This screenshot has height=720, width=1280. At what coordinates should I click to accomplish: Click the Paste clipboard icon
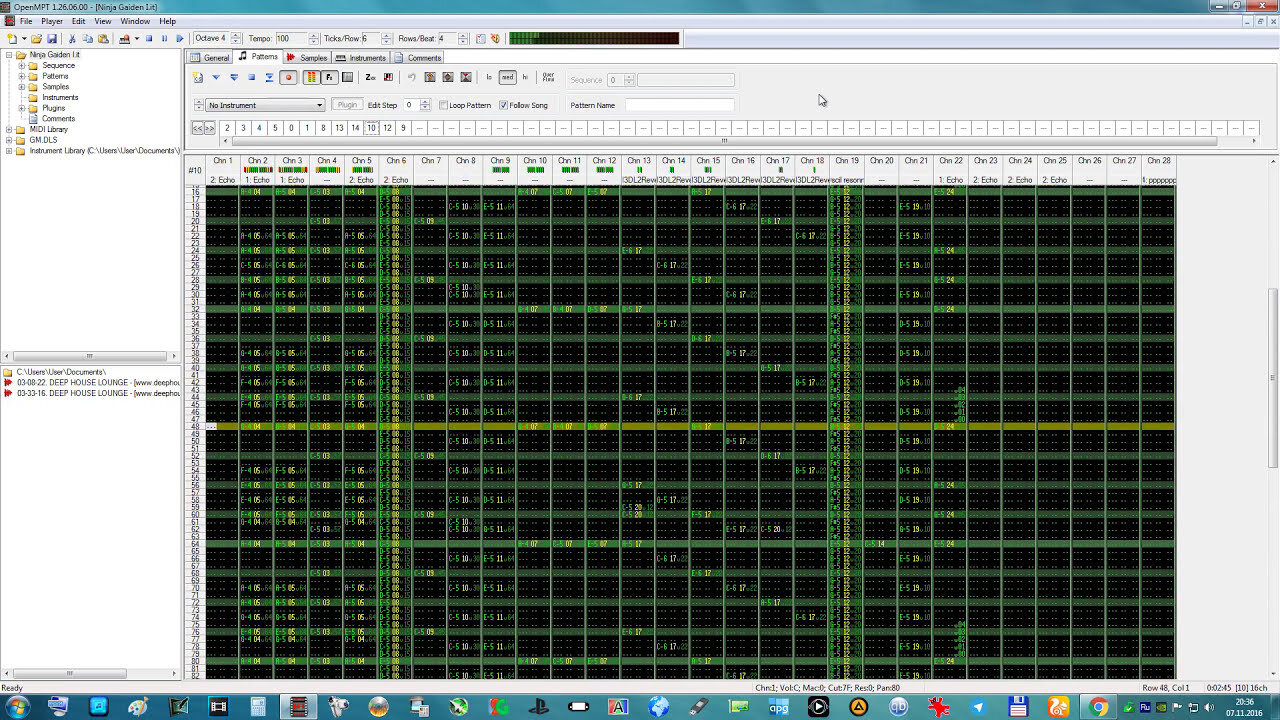pos(103,39)
